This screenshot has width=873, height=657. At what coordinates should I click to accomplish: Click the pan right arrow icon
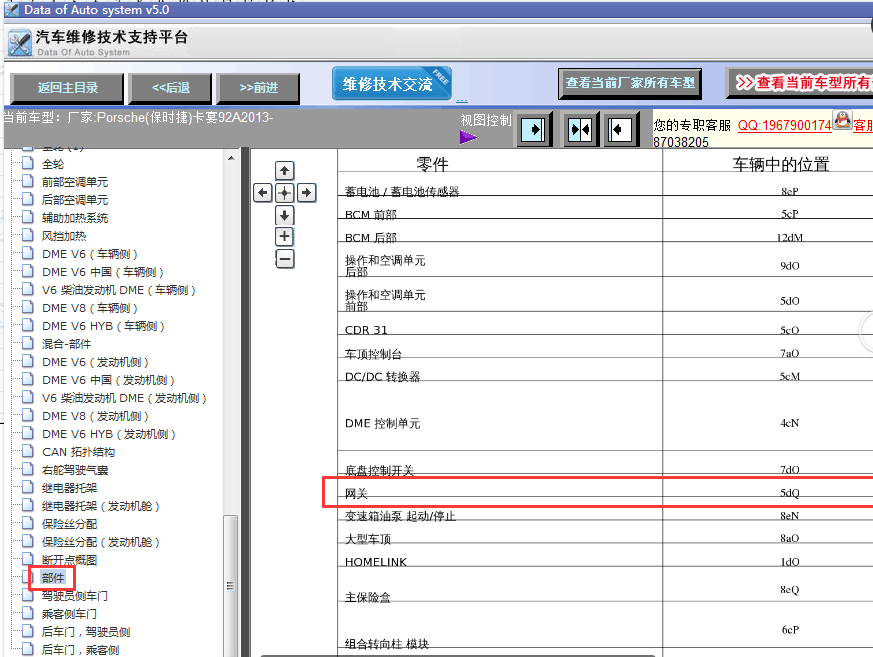tap(306, 193)
